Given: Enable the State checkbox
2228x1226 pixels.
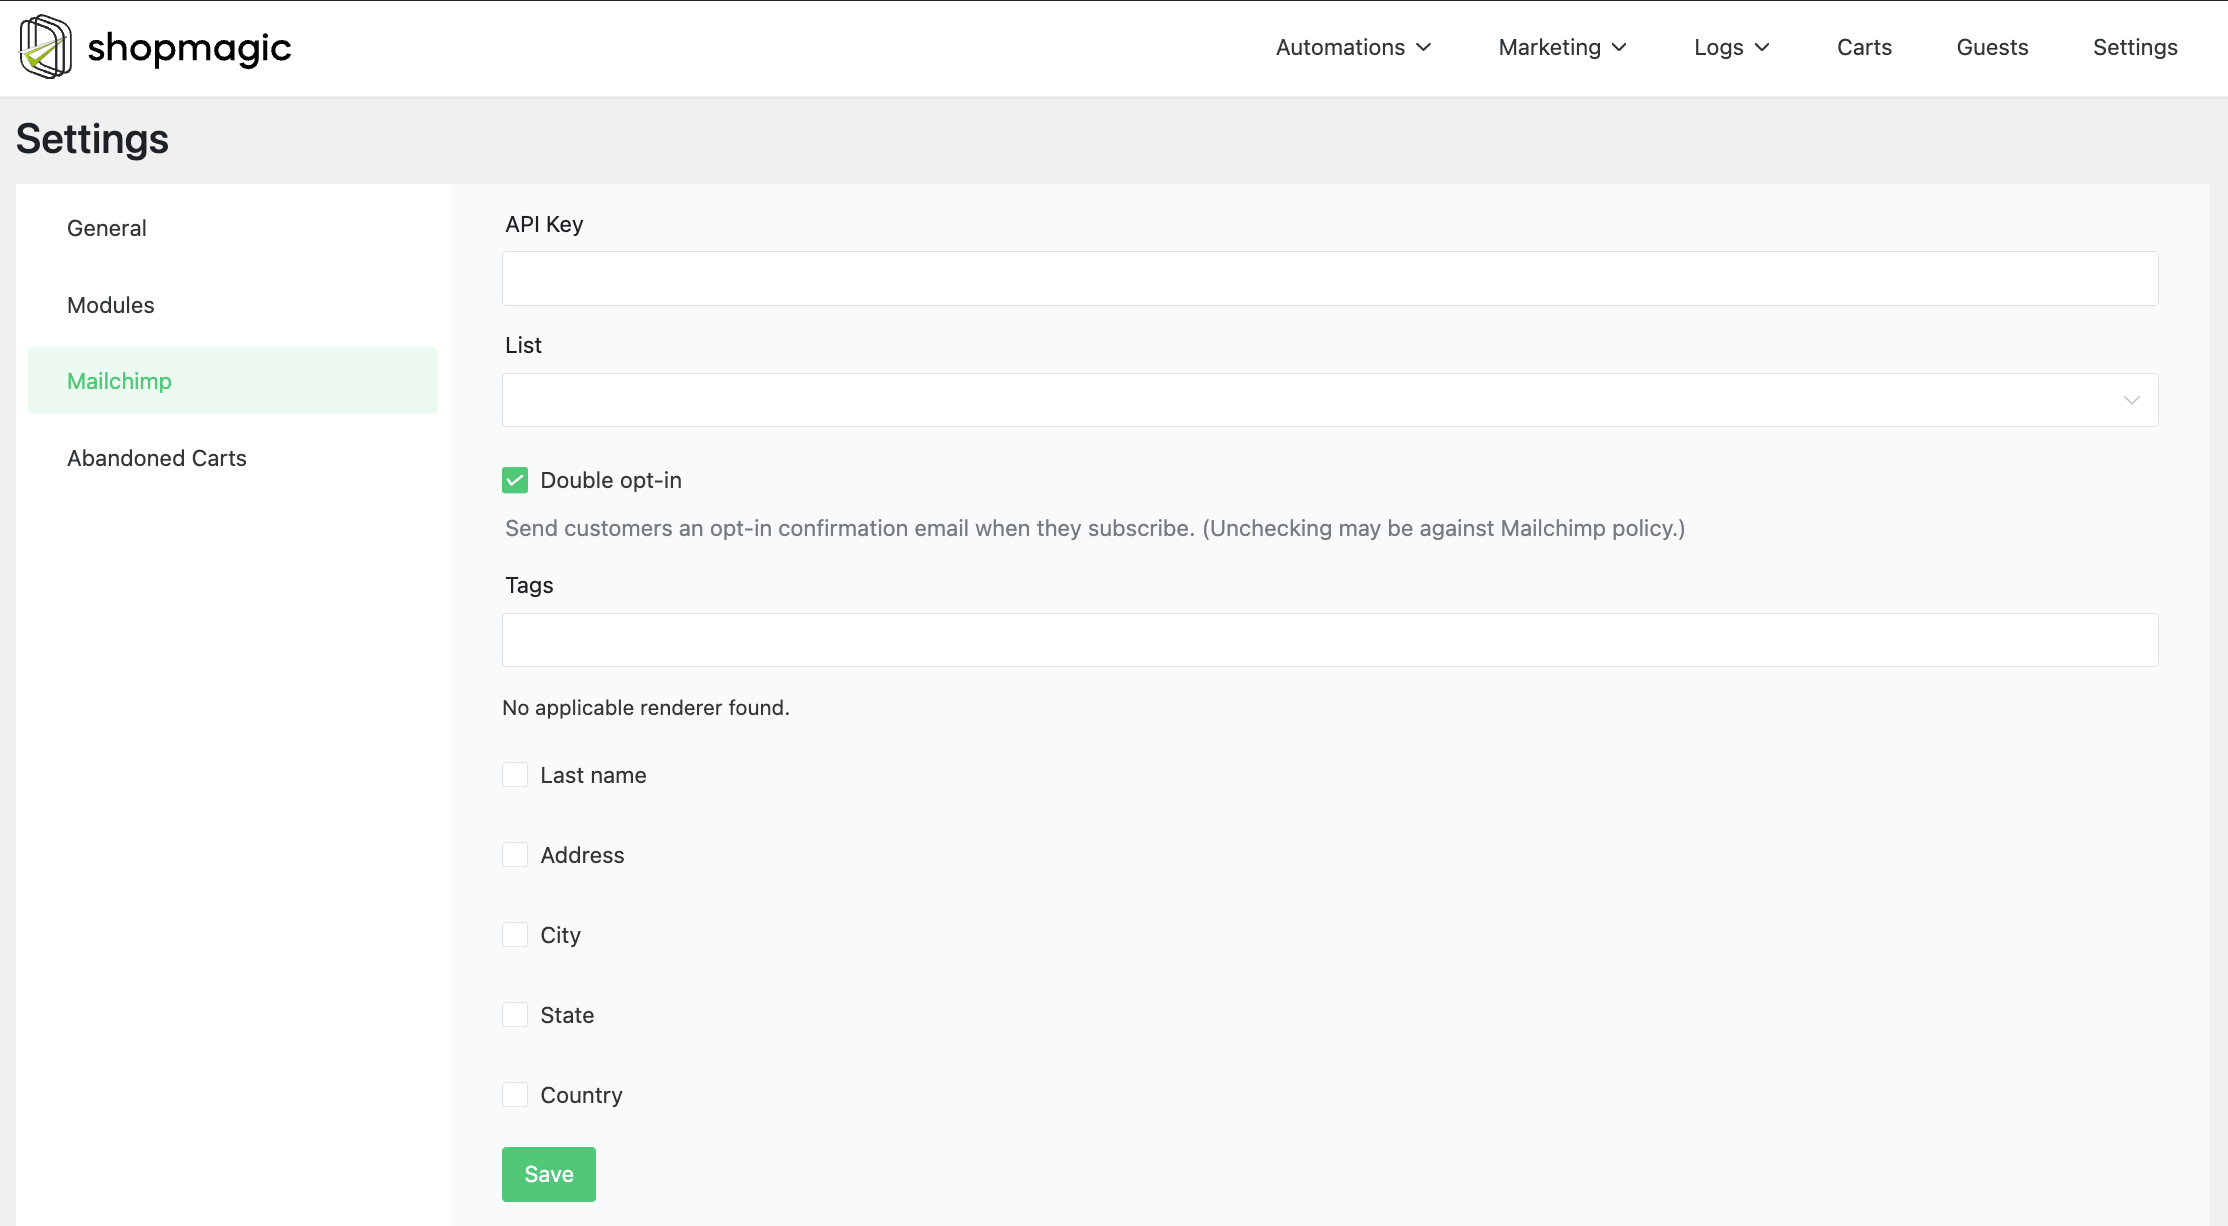Looking at the screenshot, I should click(x=515, y=1015).
